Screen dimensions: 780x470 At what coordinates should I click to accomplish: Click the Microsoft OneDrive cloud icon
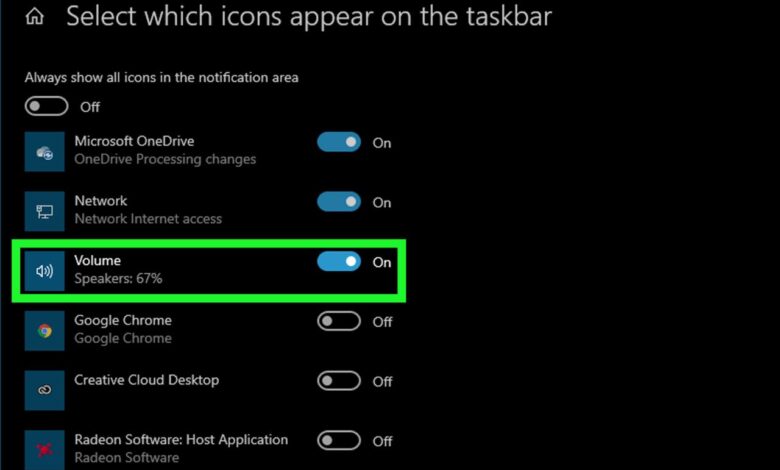(45, 151)
